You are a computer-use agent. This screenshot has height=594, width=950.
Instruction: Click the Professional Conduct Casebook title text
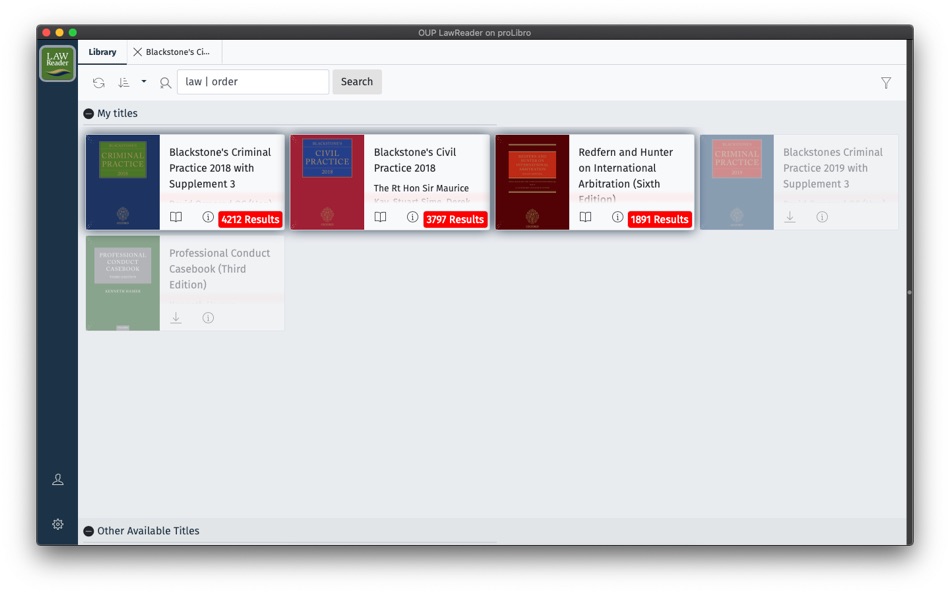point(219,269)
